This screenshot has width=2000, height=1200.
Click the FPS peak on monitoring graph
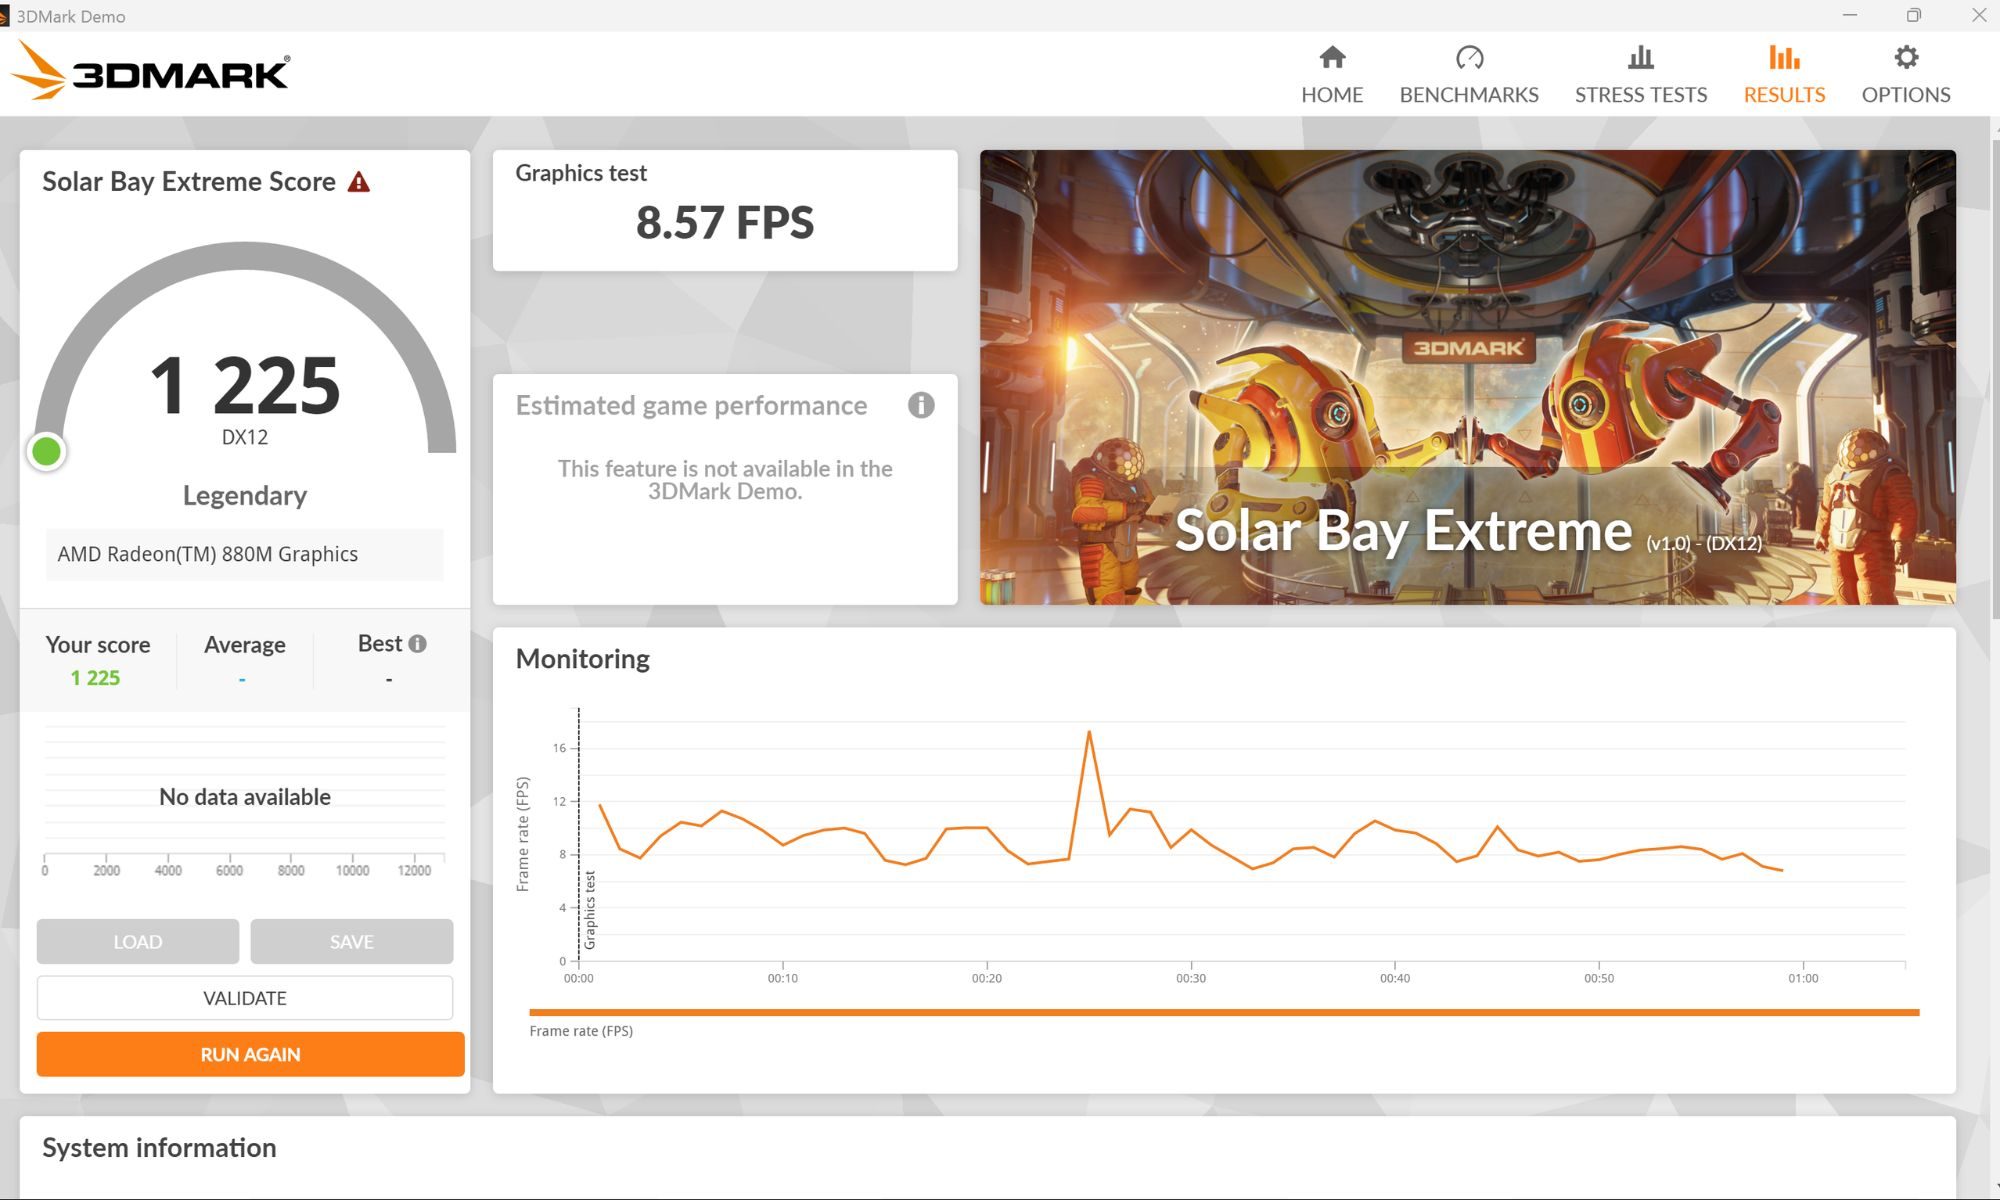(x=1089, y=732)
